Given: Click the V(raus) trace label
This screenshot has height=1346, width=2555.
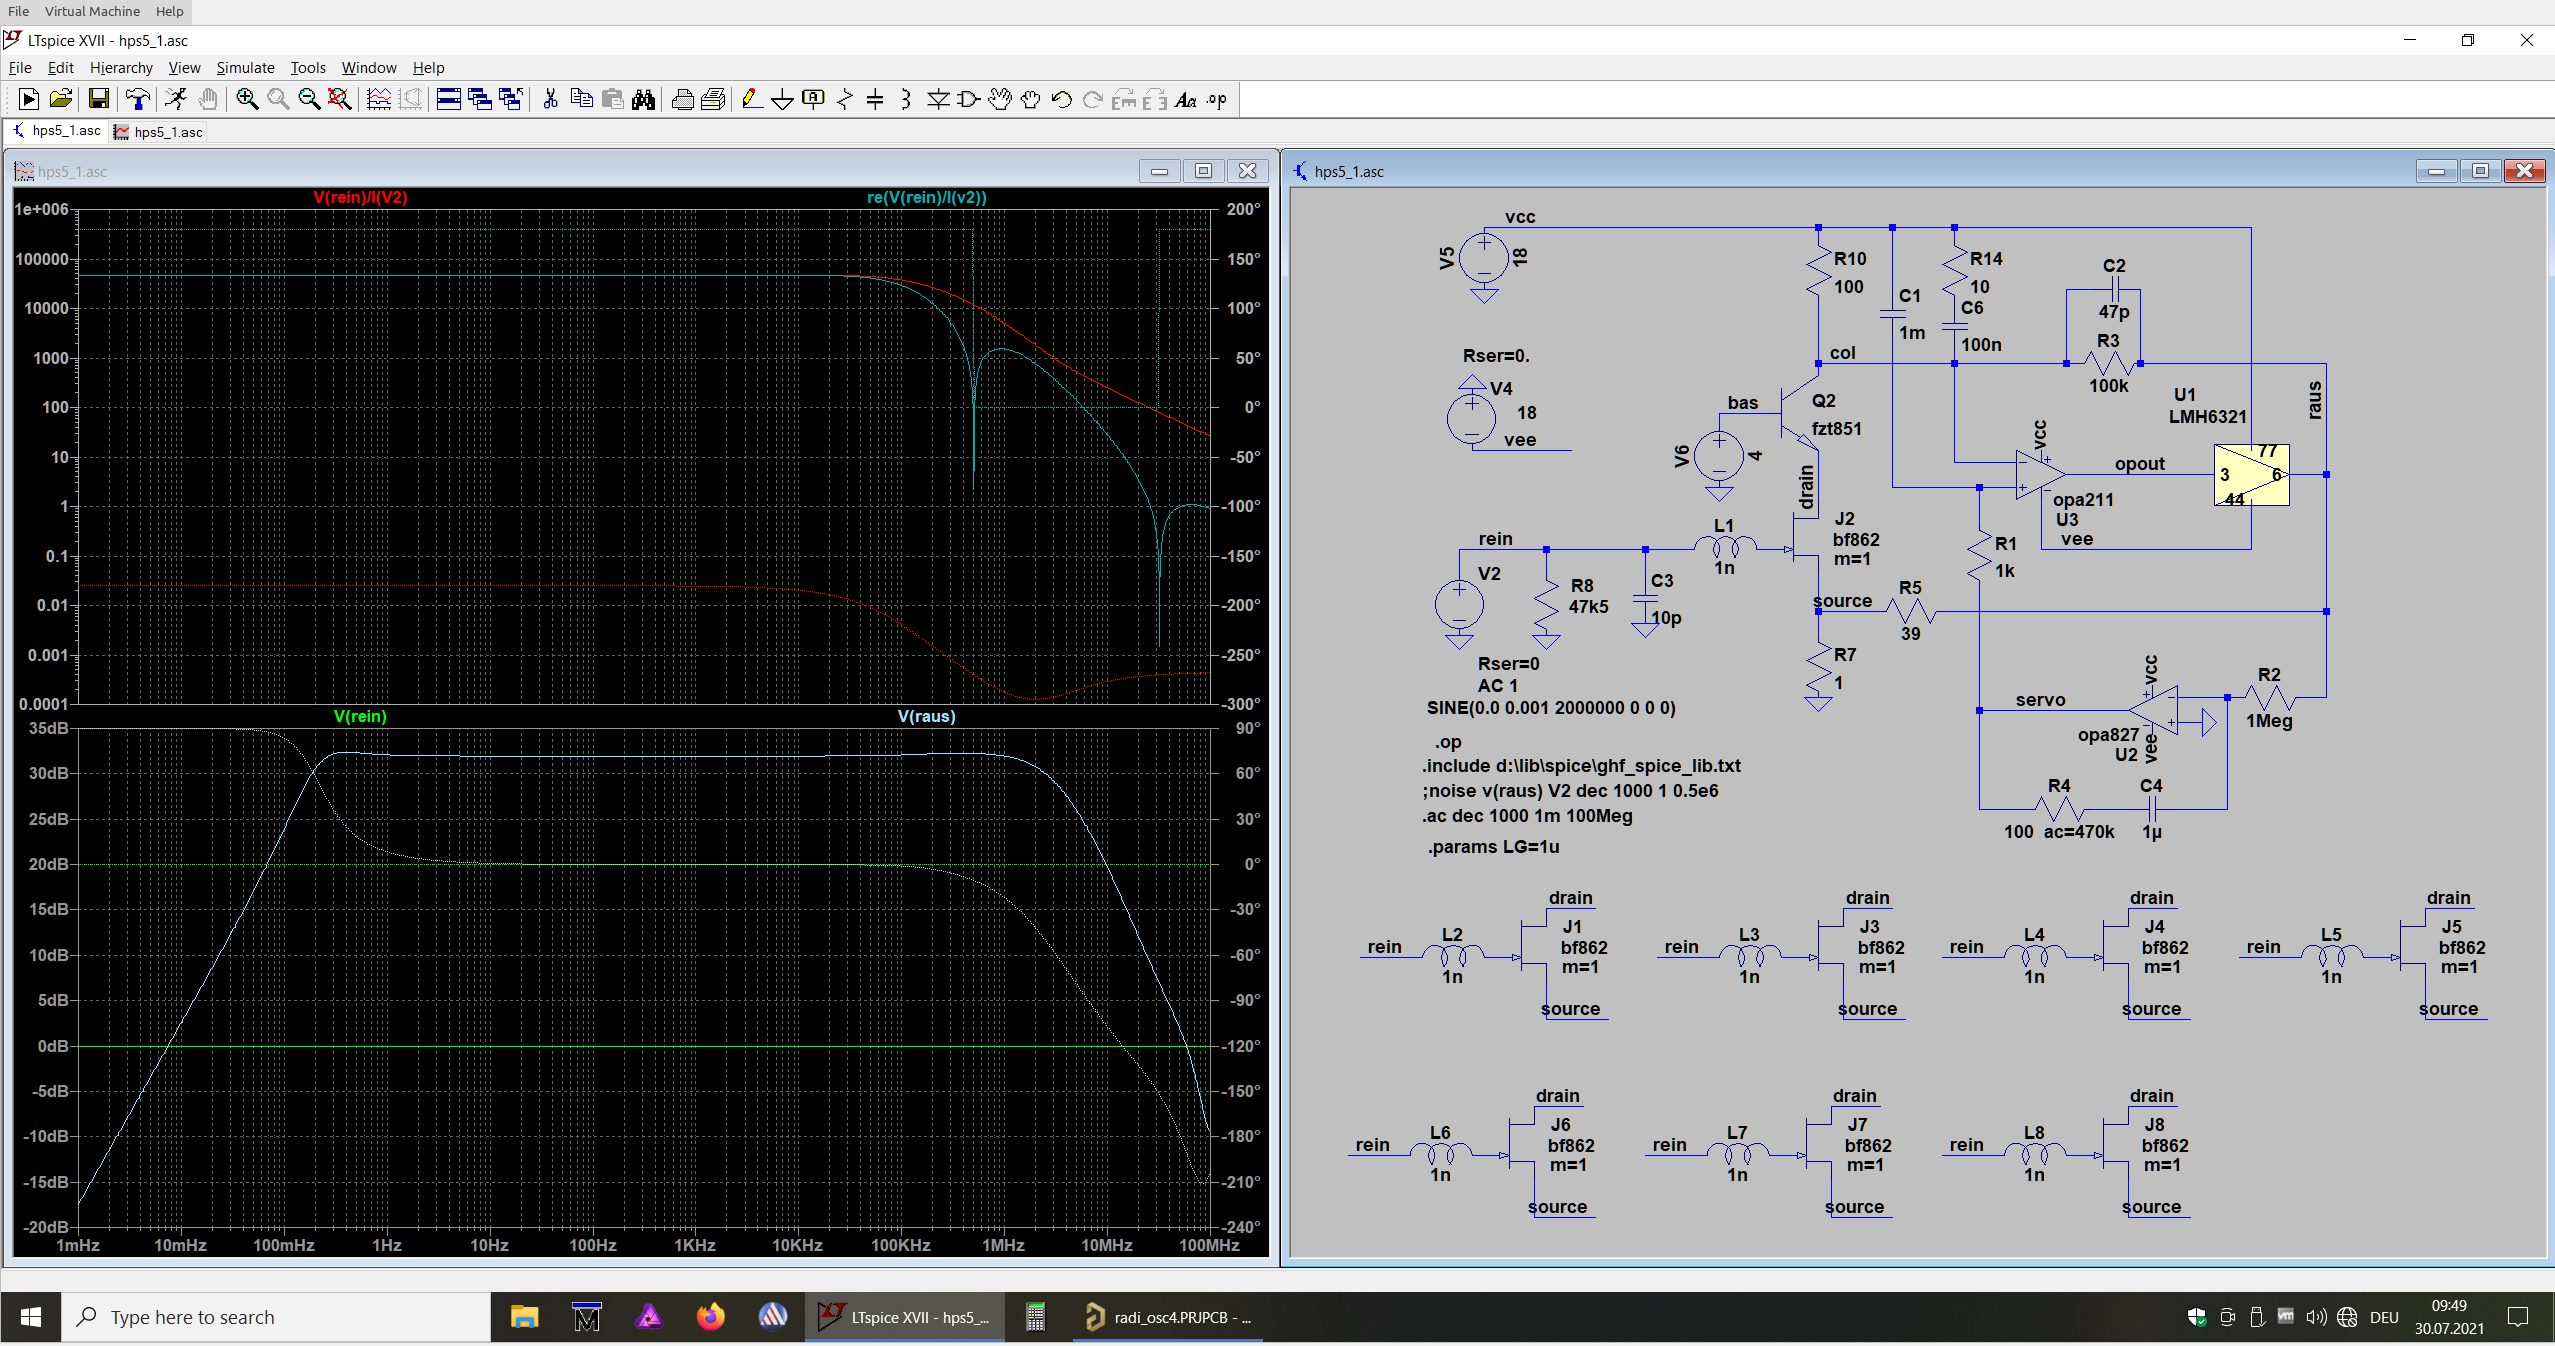Looking at the screenshot, I should coord(927,716).
